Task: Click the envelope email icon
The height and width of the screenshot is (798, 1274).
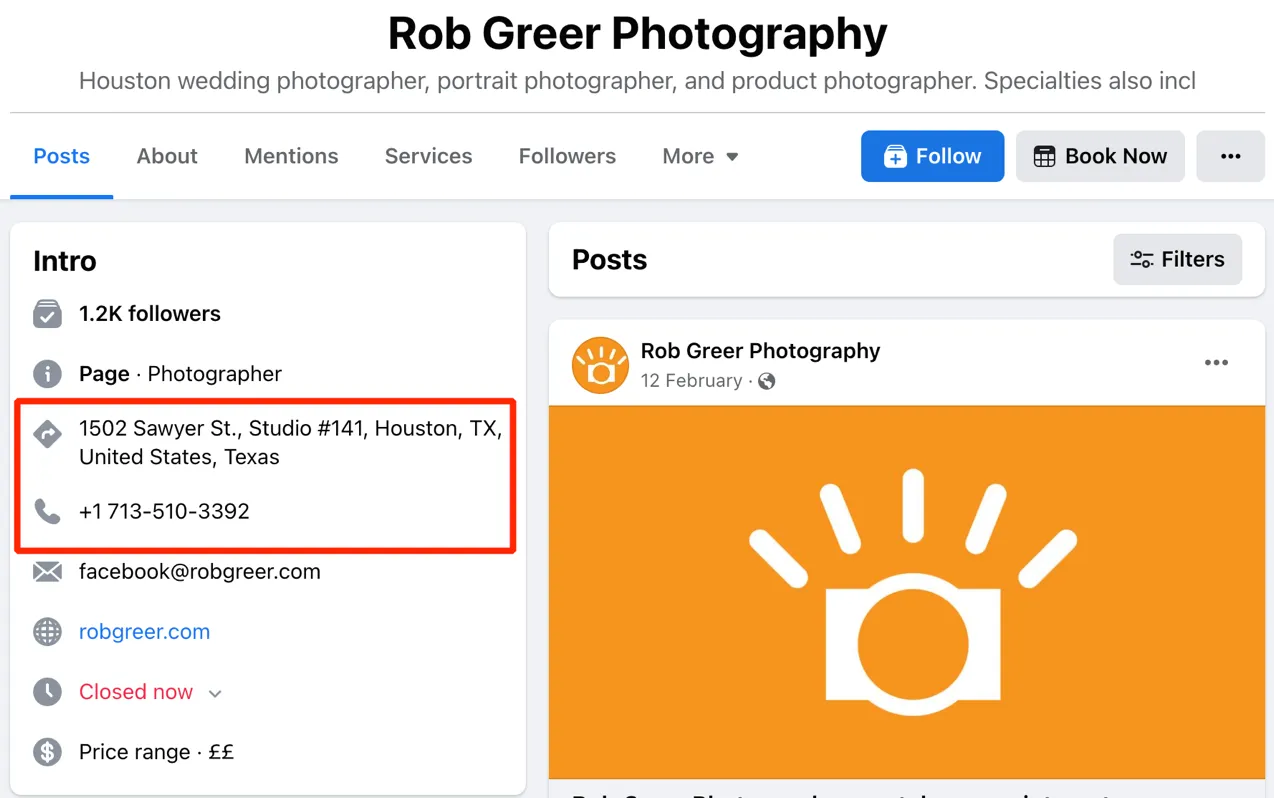Action: (x=47, y=572)
